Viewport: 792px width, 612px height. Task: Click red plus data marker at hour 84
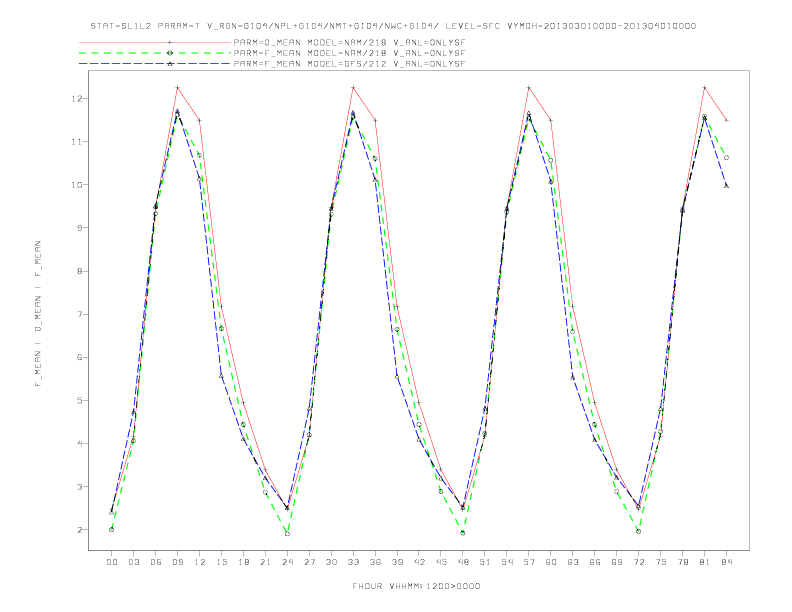coord(726,120)
